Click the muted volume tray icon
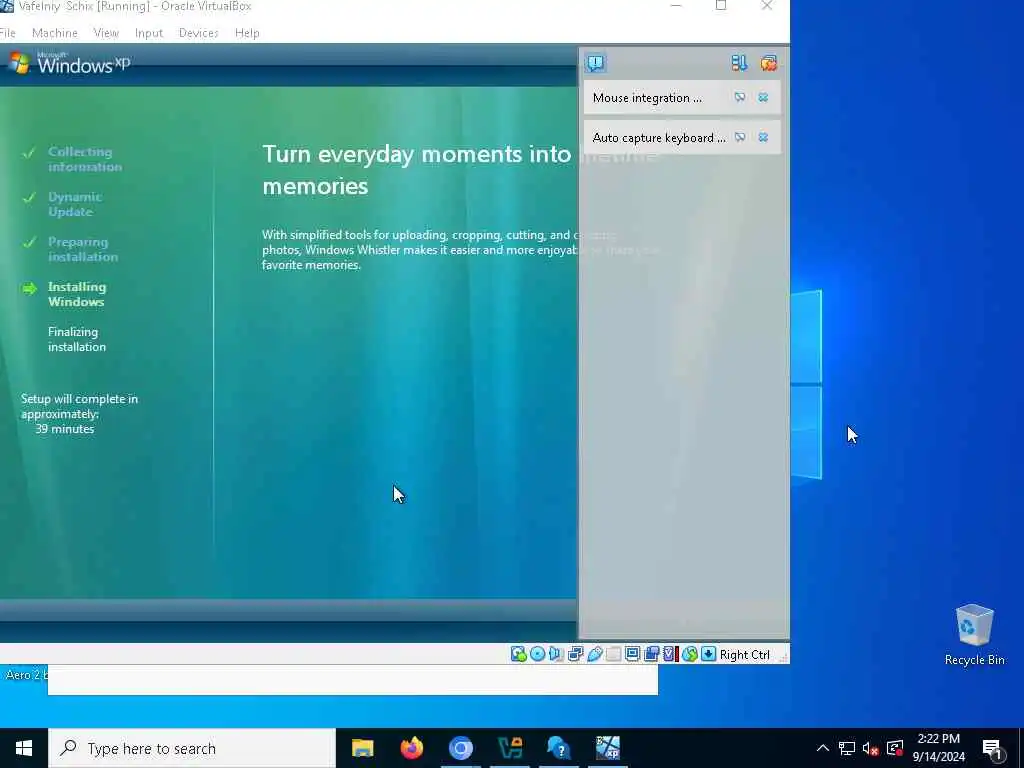The width and height of the screenshot is (1024, 768). 871,748
